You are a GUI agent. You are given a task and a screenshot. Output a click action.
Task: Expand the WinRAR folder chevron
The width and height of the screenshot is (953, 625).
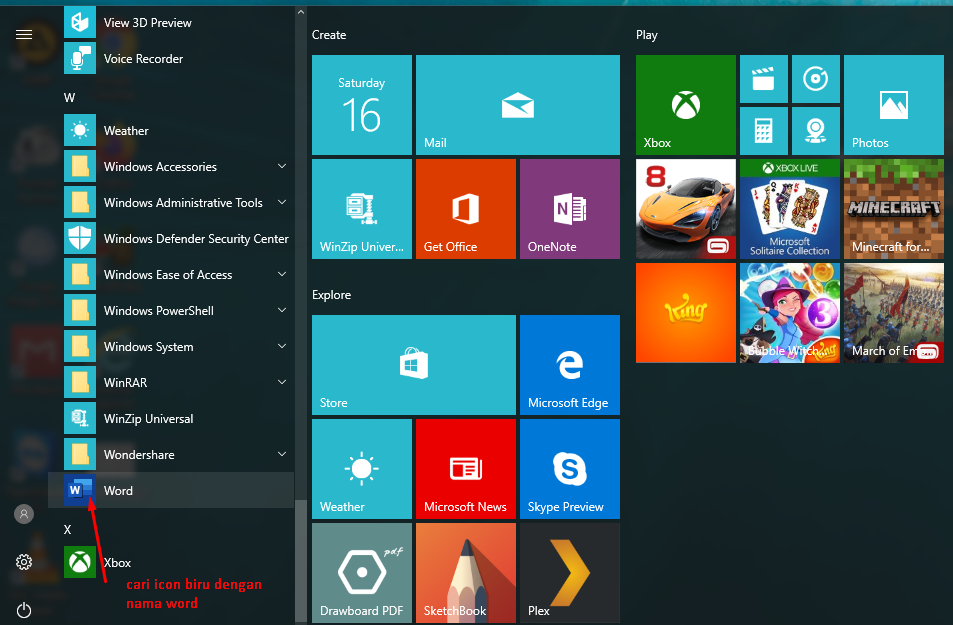282,382
